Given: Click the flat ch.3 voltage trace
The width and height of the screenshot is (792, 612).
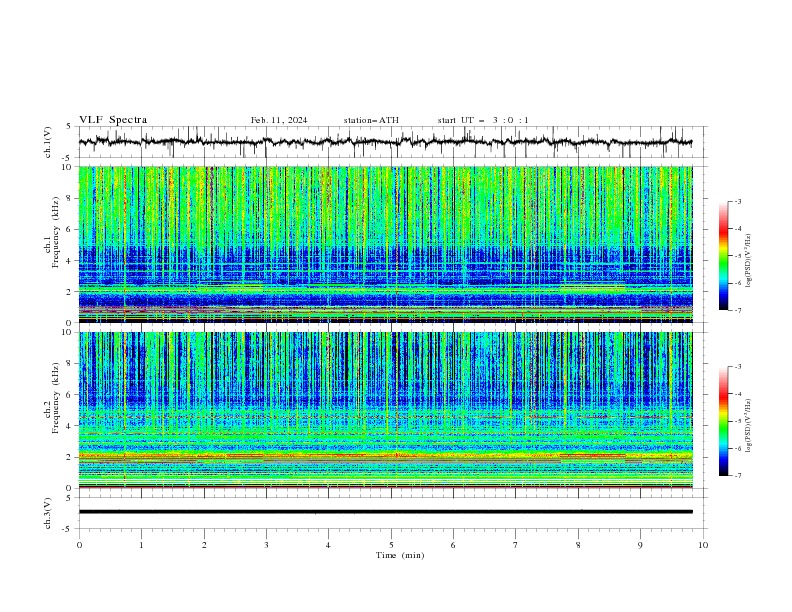Looking at the screenshot, I should point(385,512).
